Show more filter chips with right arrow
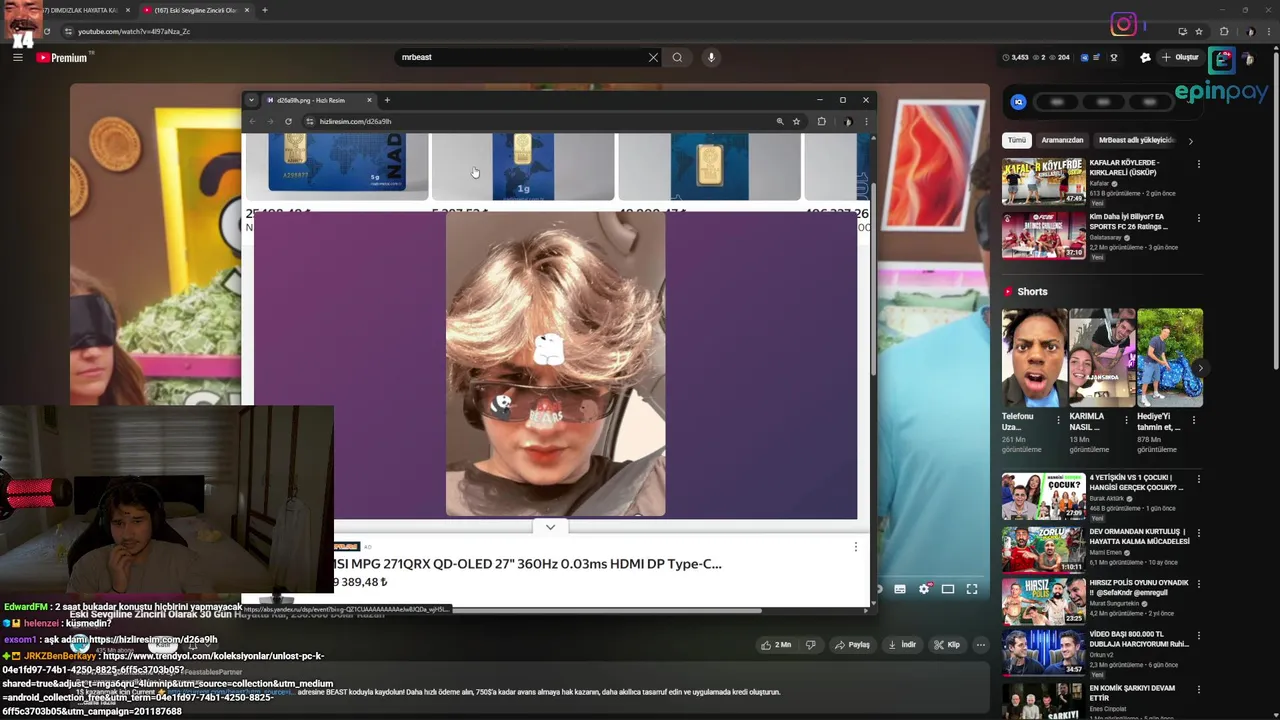1280x720 pixels. (1190, 141)
